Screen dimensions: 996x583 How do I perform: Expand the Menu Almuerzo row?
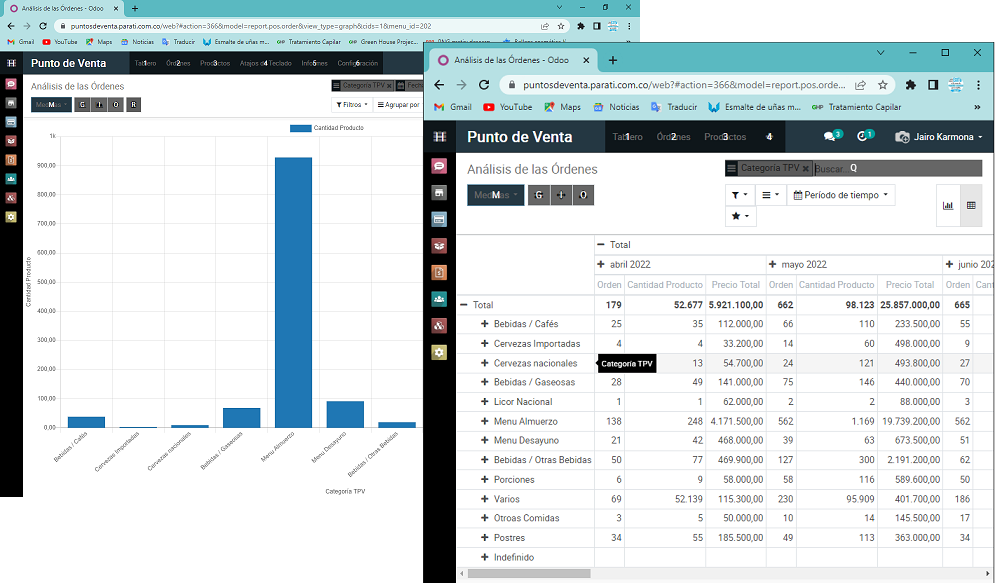coord(485,422)
